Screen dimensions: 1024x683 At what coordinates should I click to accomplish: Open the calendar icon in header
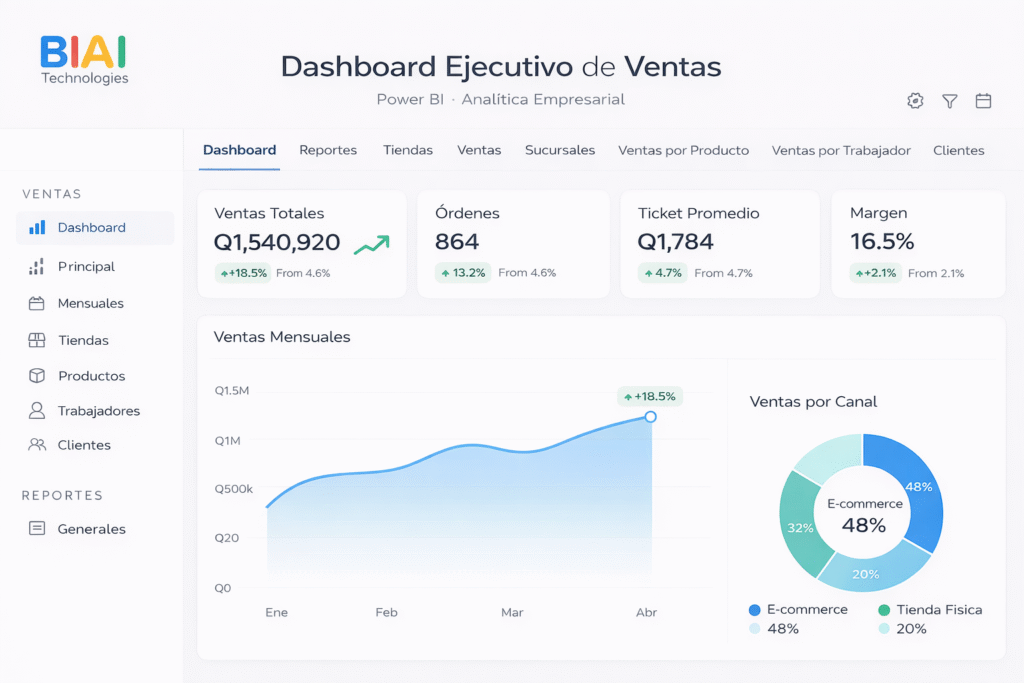point(983,101)
